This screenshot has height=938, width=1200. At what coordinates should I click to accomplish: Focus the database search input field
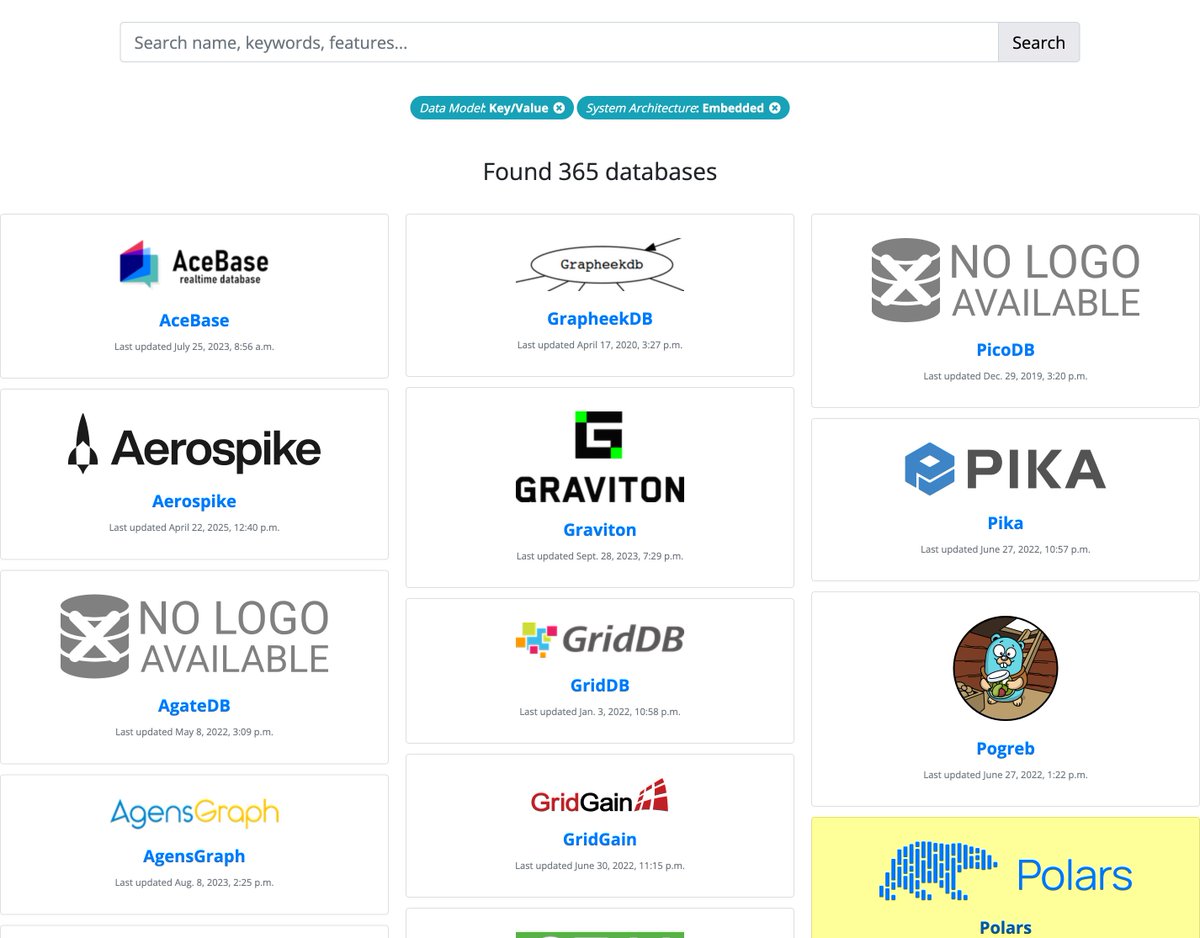pos(559,42)
